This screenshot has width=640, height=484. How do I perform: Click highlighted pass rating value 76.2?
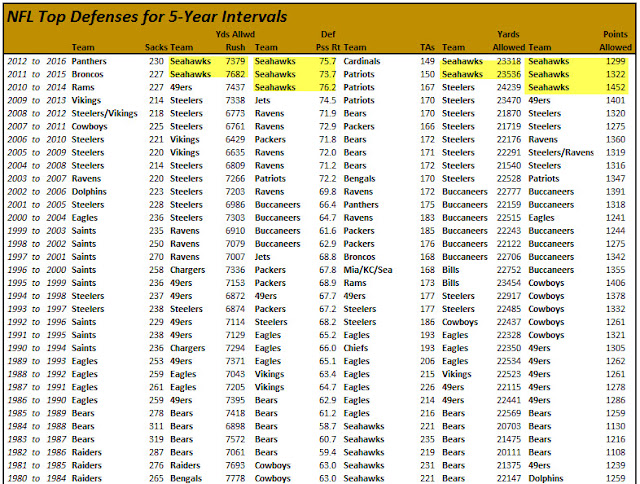coord(327,87)
